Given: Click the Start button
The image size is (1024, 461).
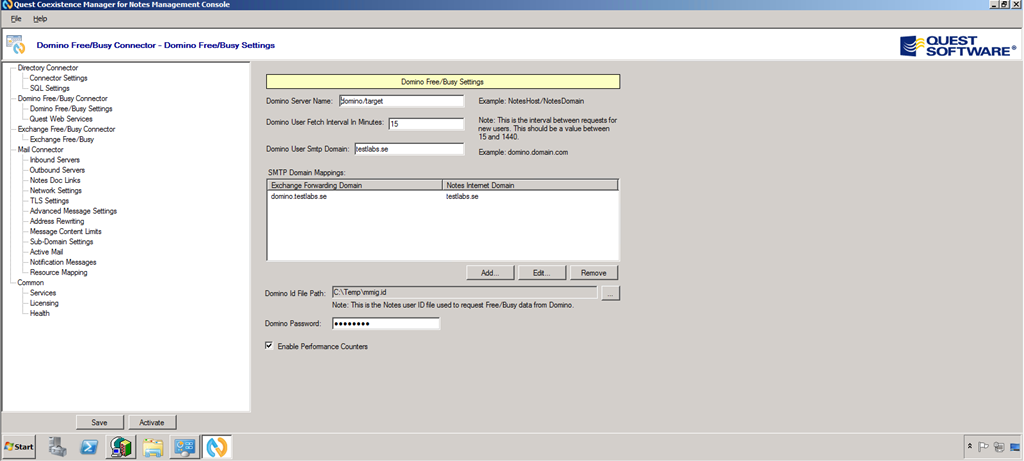Looking at the screenshot, I should (19, 447).
